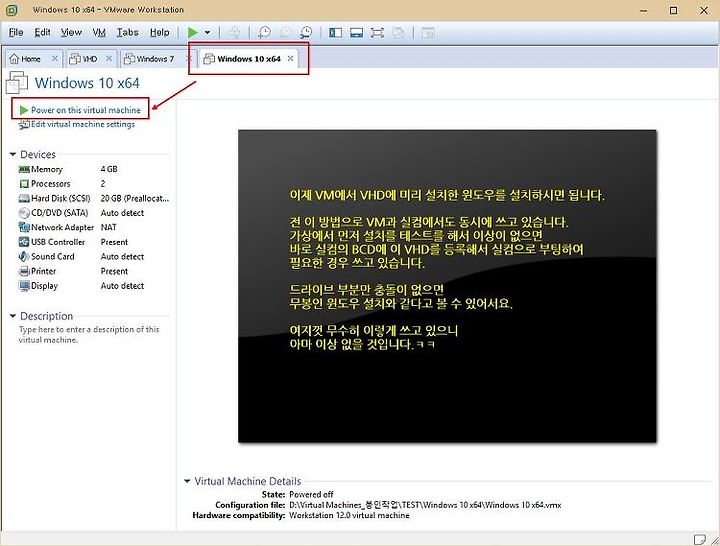Screen dimensions: 720x546
Task: Open the snapshot manager toolbar icon
Action: (x=306, y=33)
